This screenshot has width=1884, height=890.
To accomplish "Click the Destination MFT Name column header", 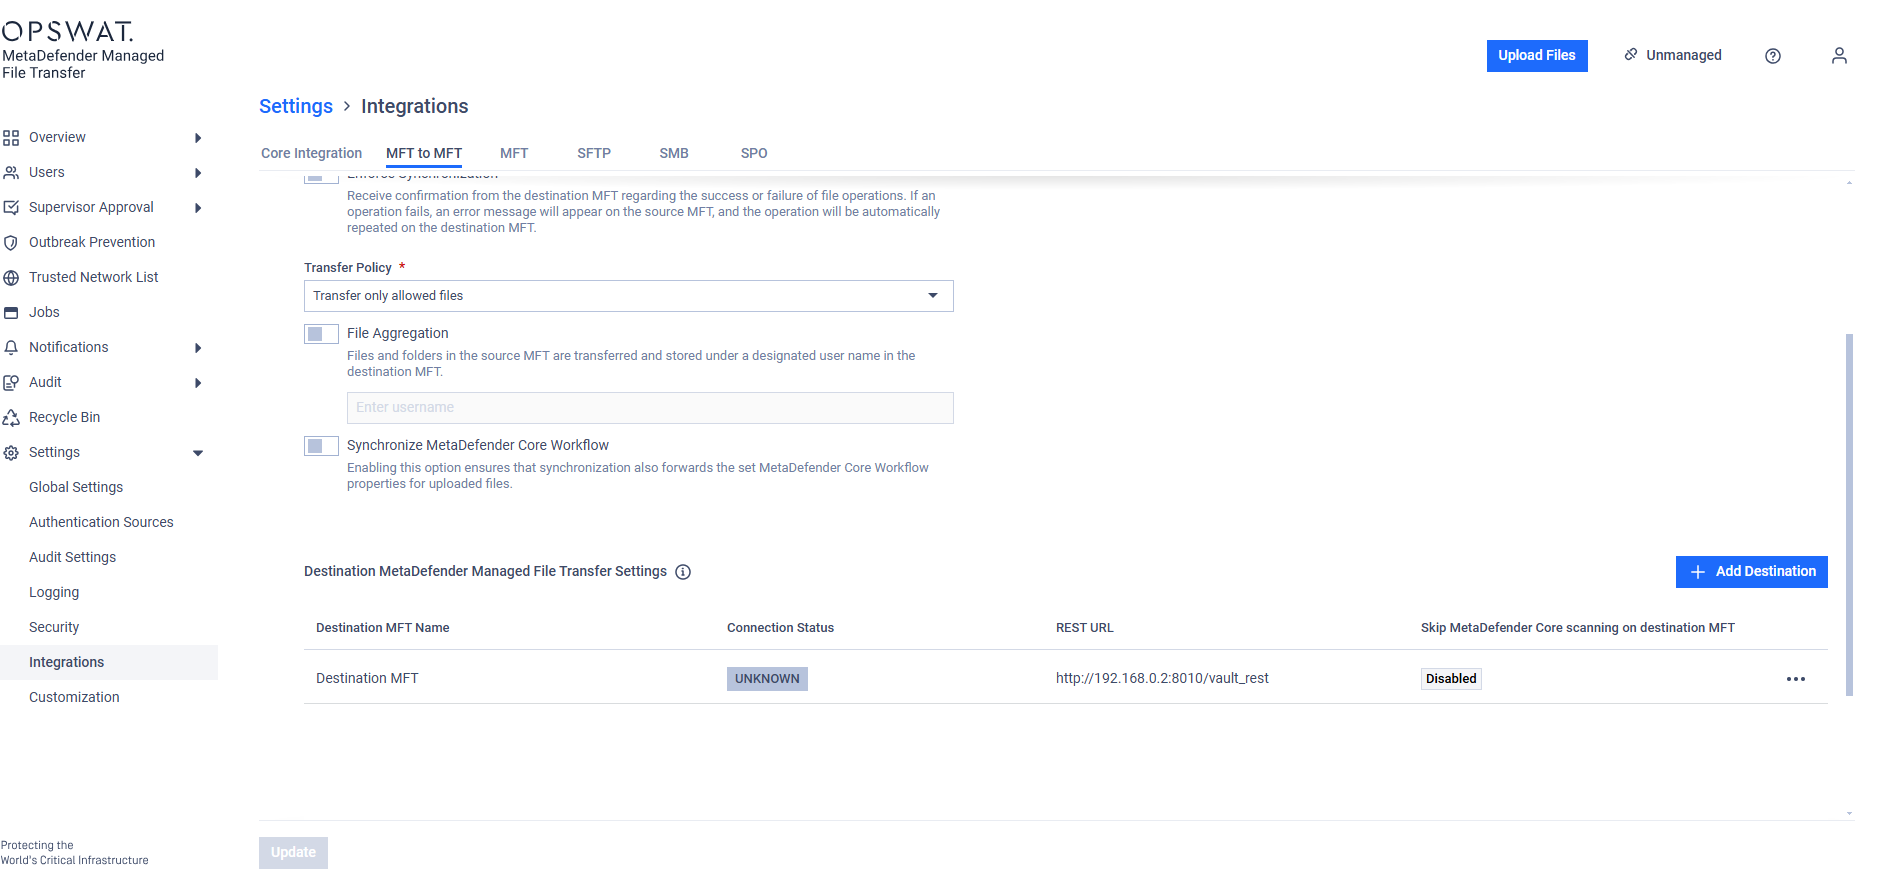I will [382, 628].
